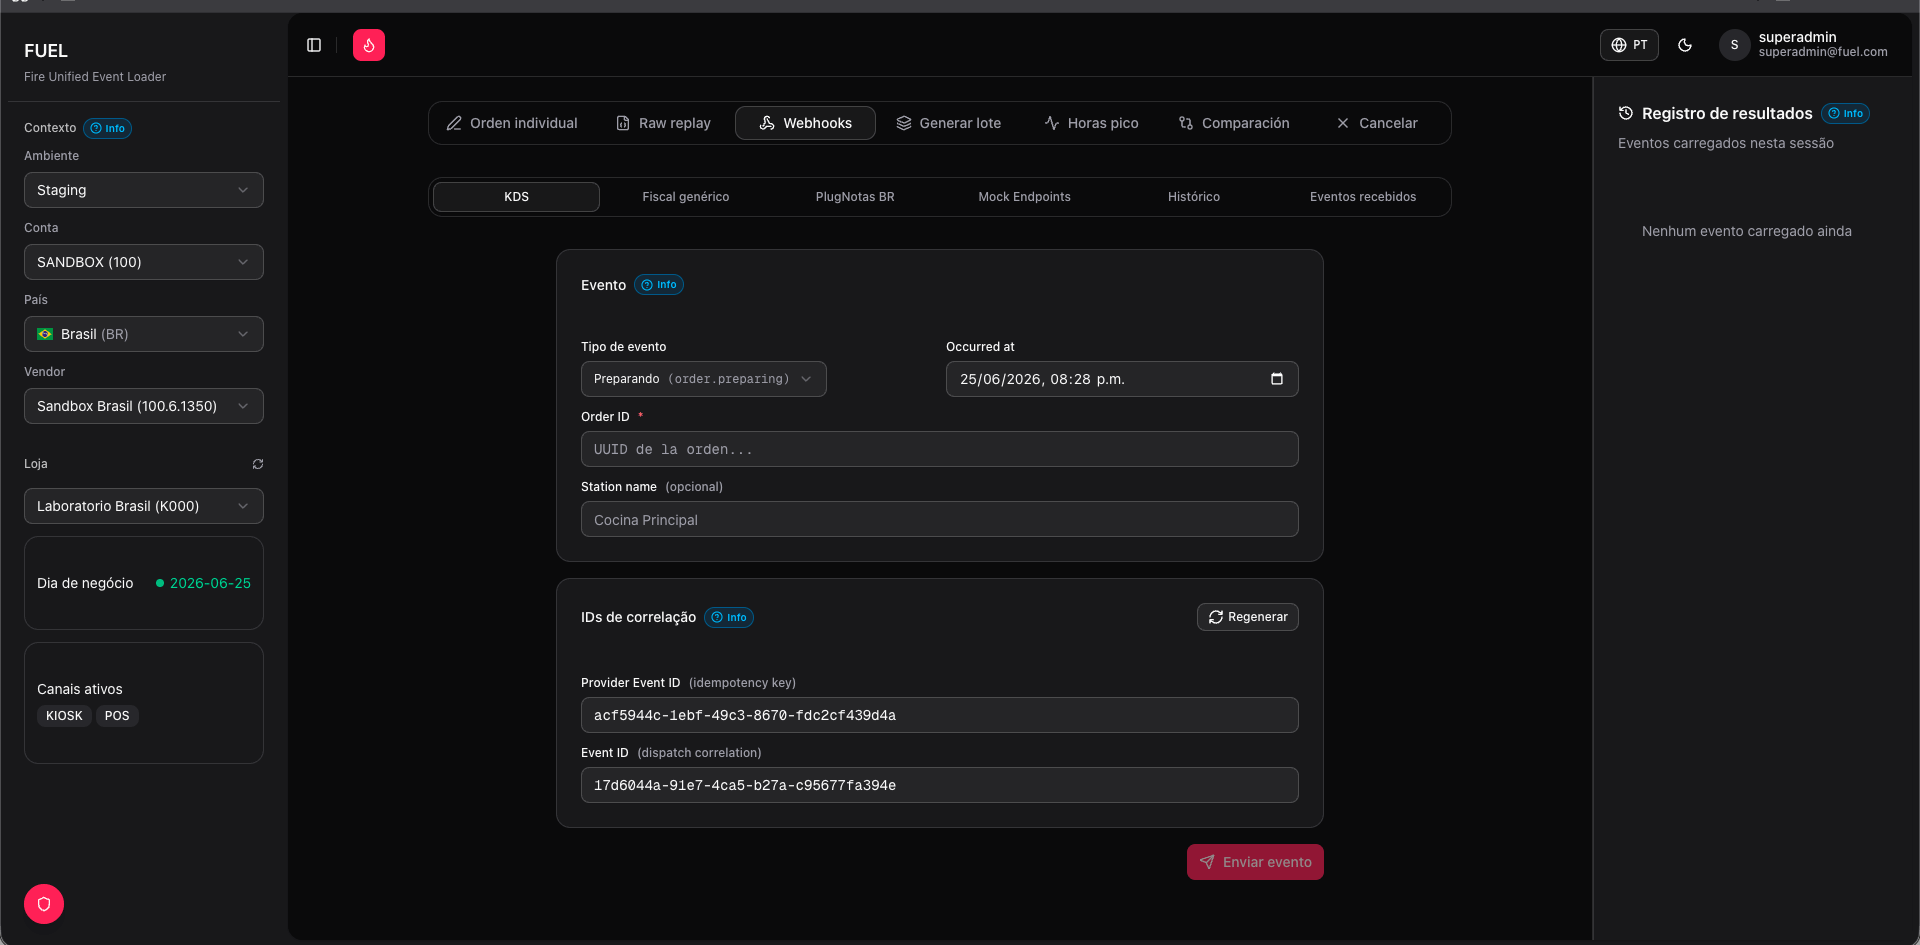Select the Mock Endpoints sub-tab
The height and width of the screenshot is (945, 1920).
[x=1024, y=197]
